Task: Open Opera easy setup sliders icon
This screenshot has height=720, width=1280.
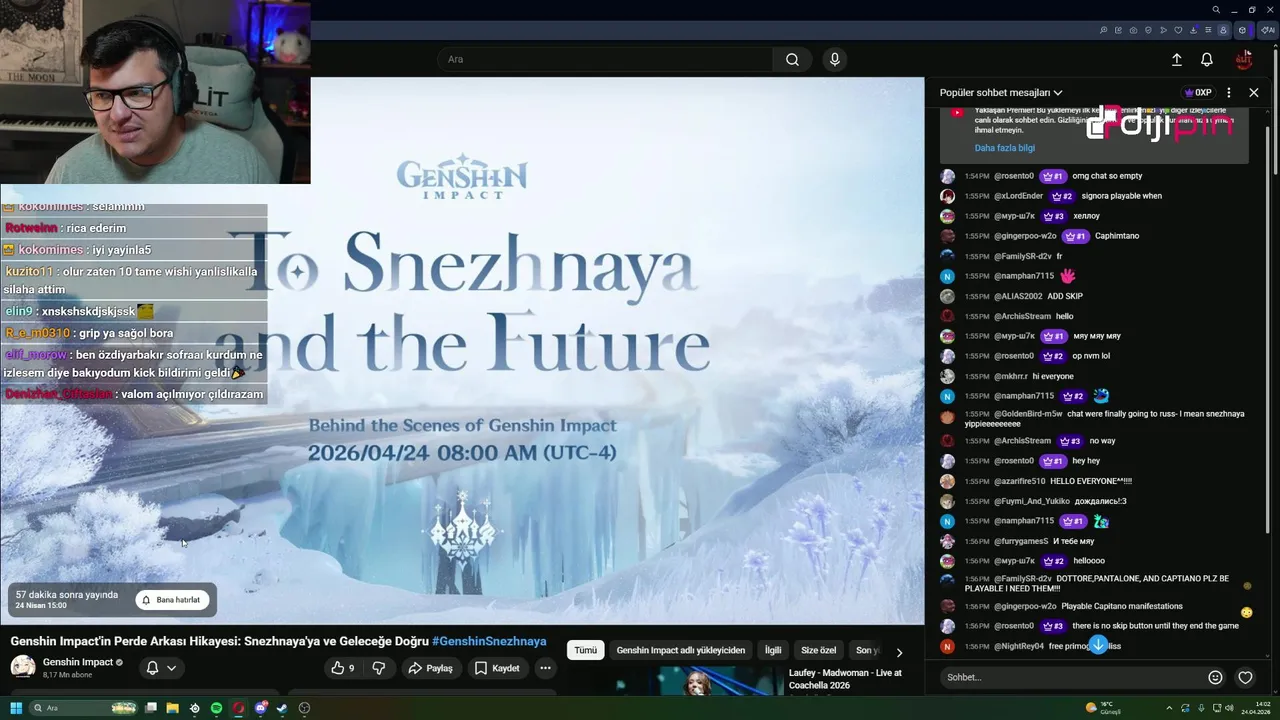Action: pos(1208,30)
